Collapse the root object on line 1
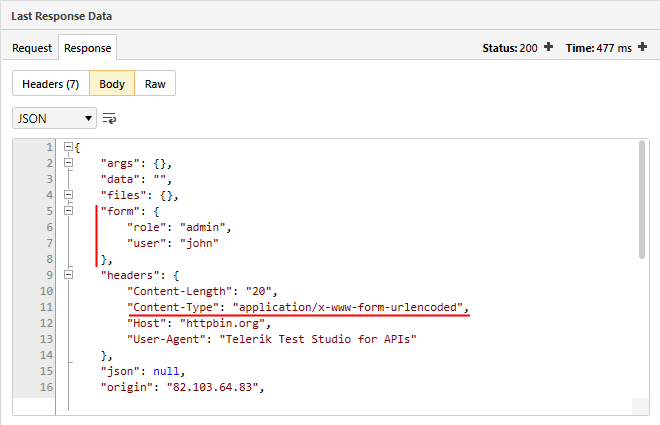 68,146
